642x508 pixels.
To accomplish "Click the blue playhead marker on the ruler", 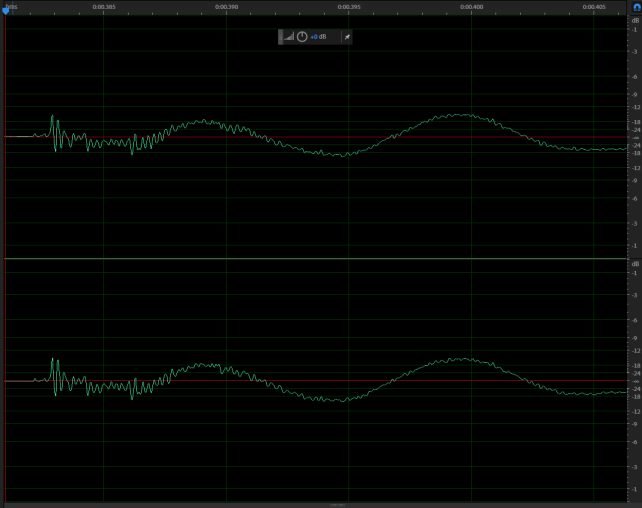I will click(x=5, y=10).
